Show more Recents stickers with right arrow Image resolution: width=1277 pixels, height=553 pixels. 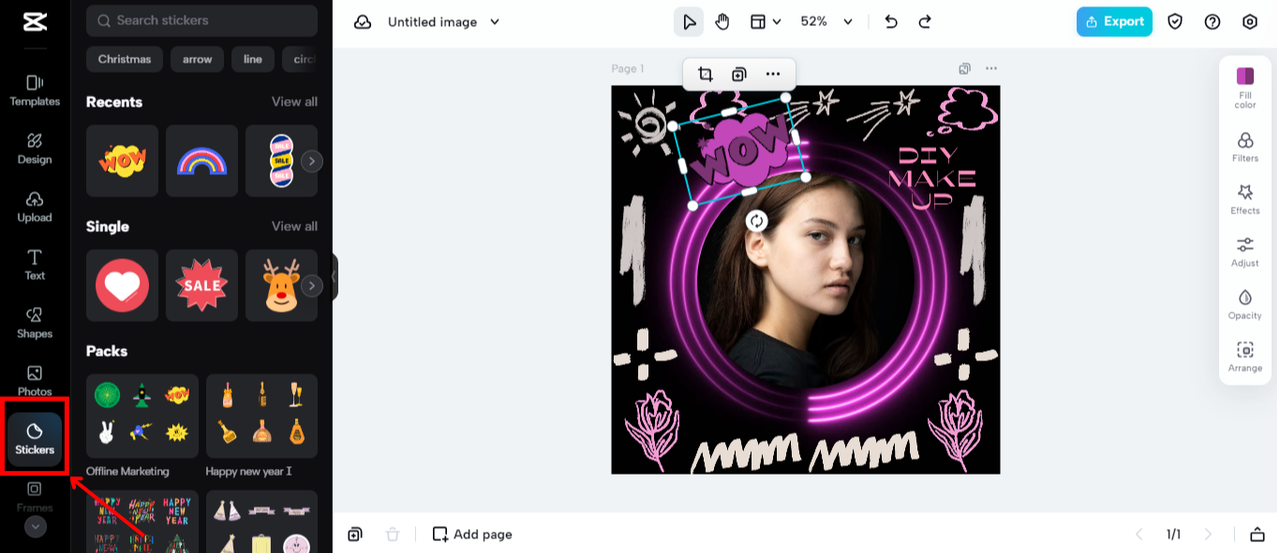point(312,161)
